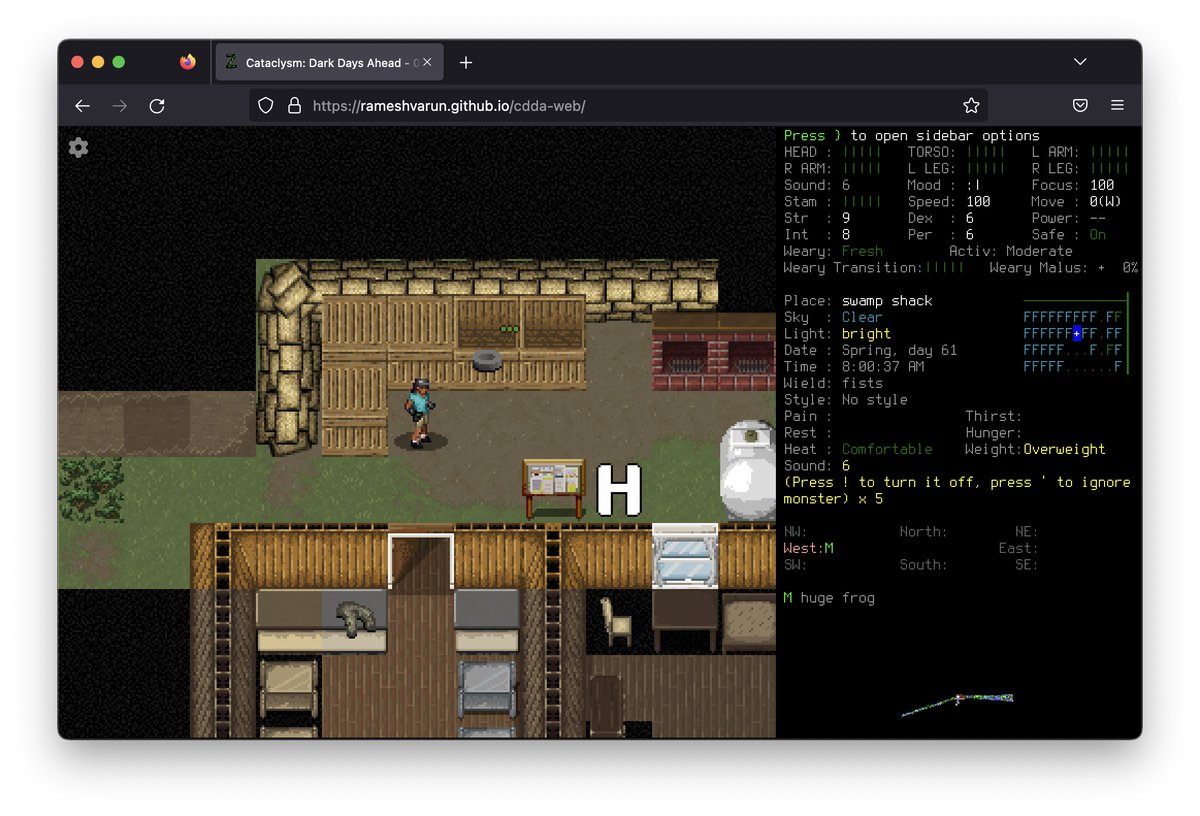1200x816 pixels.
Task: Click the macOS green maximize button
Action: click(x=119, y=62)
